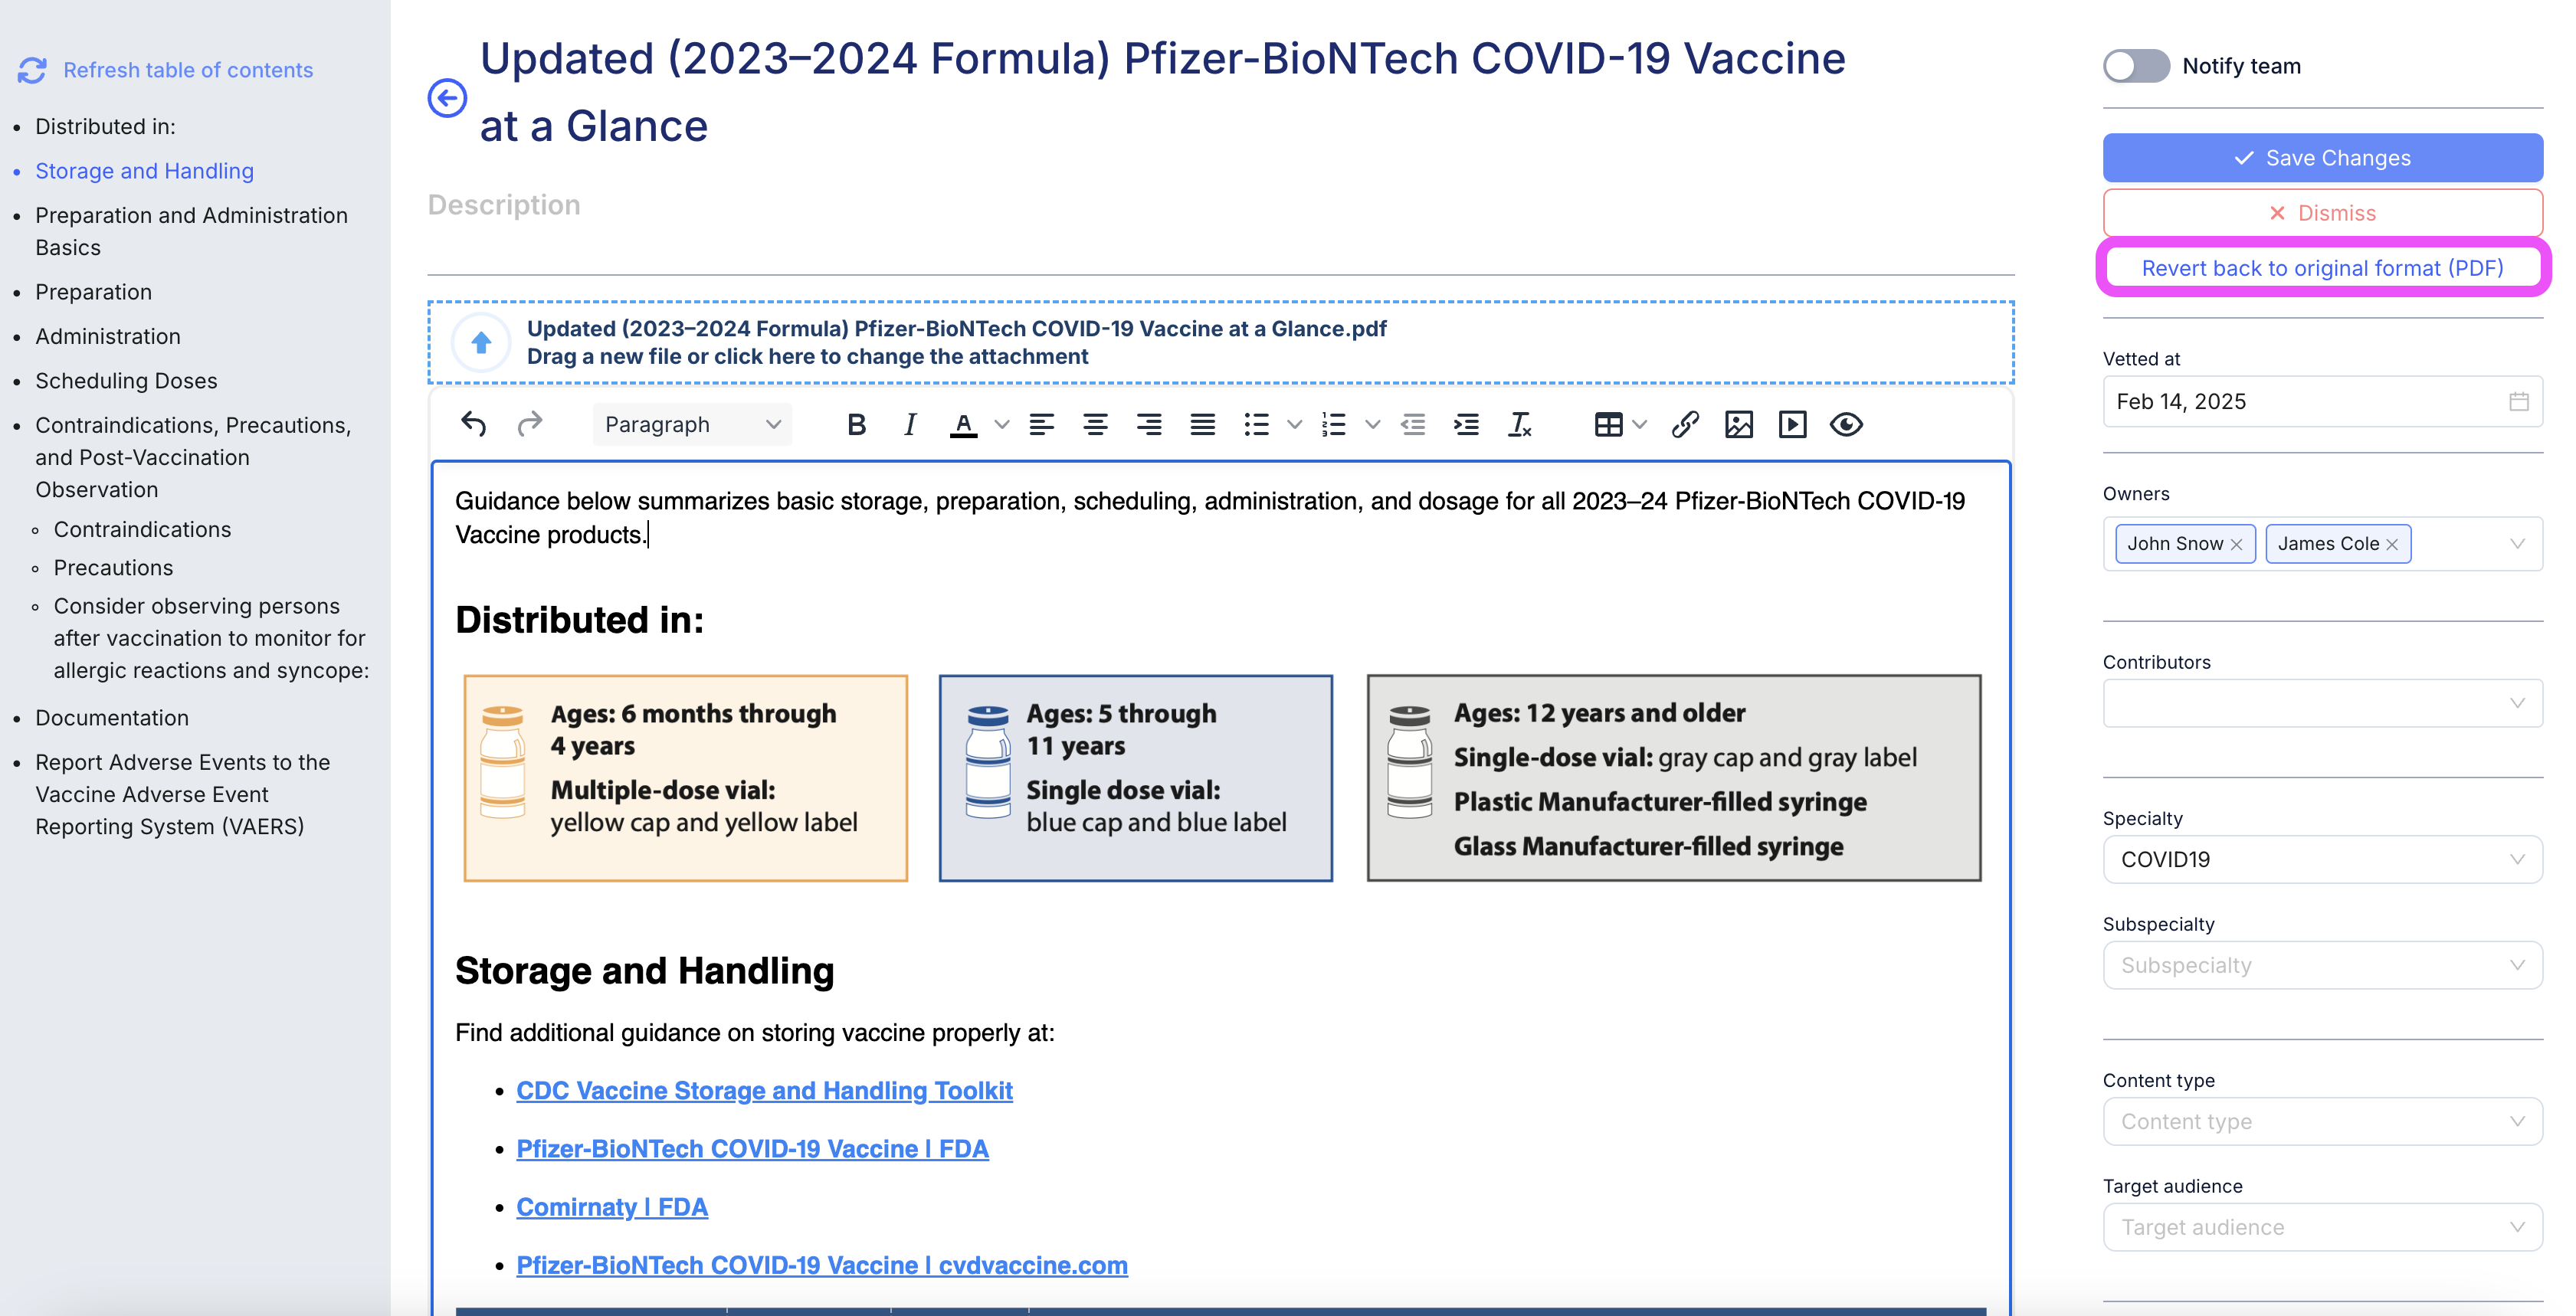Image resolution: width=2576 pixels, height=1316 pixels.
Task: Toggle bold formatting
Action: [856, 424]
